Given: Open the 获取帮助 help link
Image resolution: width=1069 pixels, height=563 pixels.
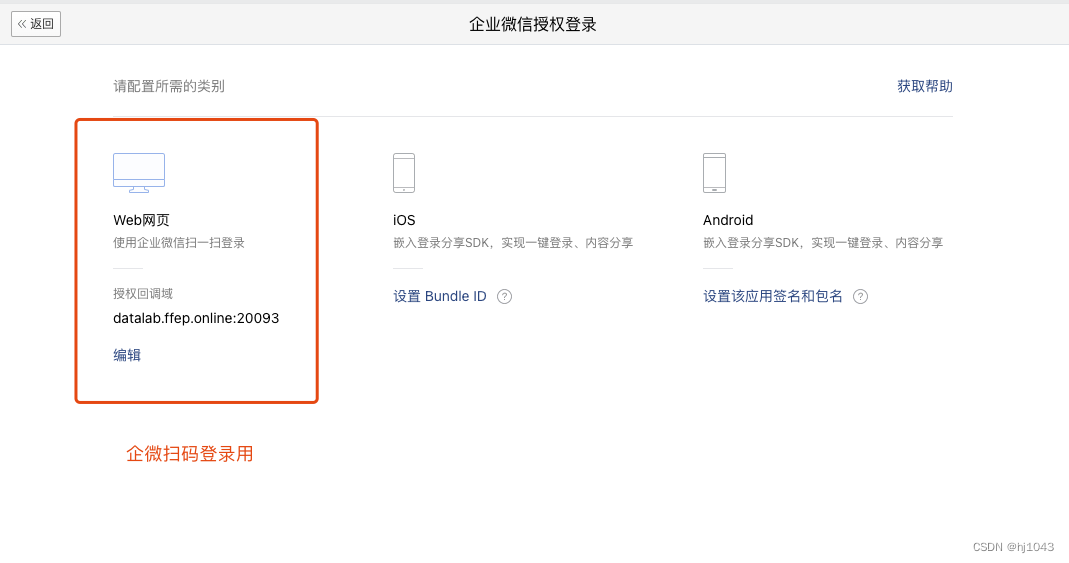Looking at the screenshot, I should tap(924, 86).
